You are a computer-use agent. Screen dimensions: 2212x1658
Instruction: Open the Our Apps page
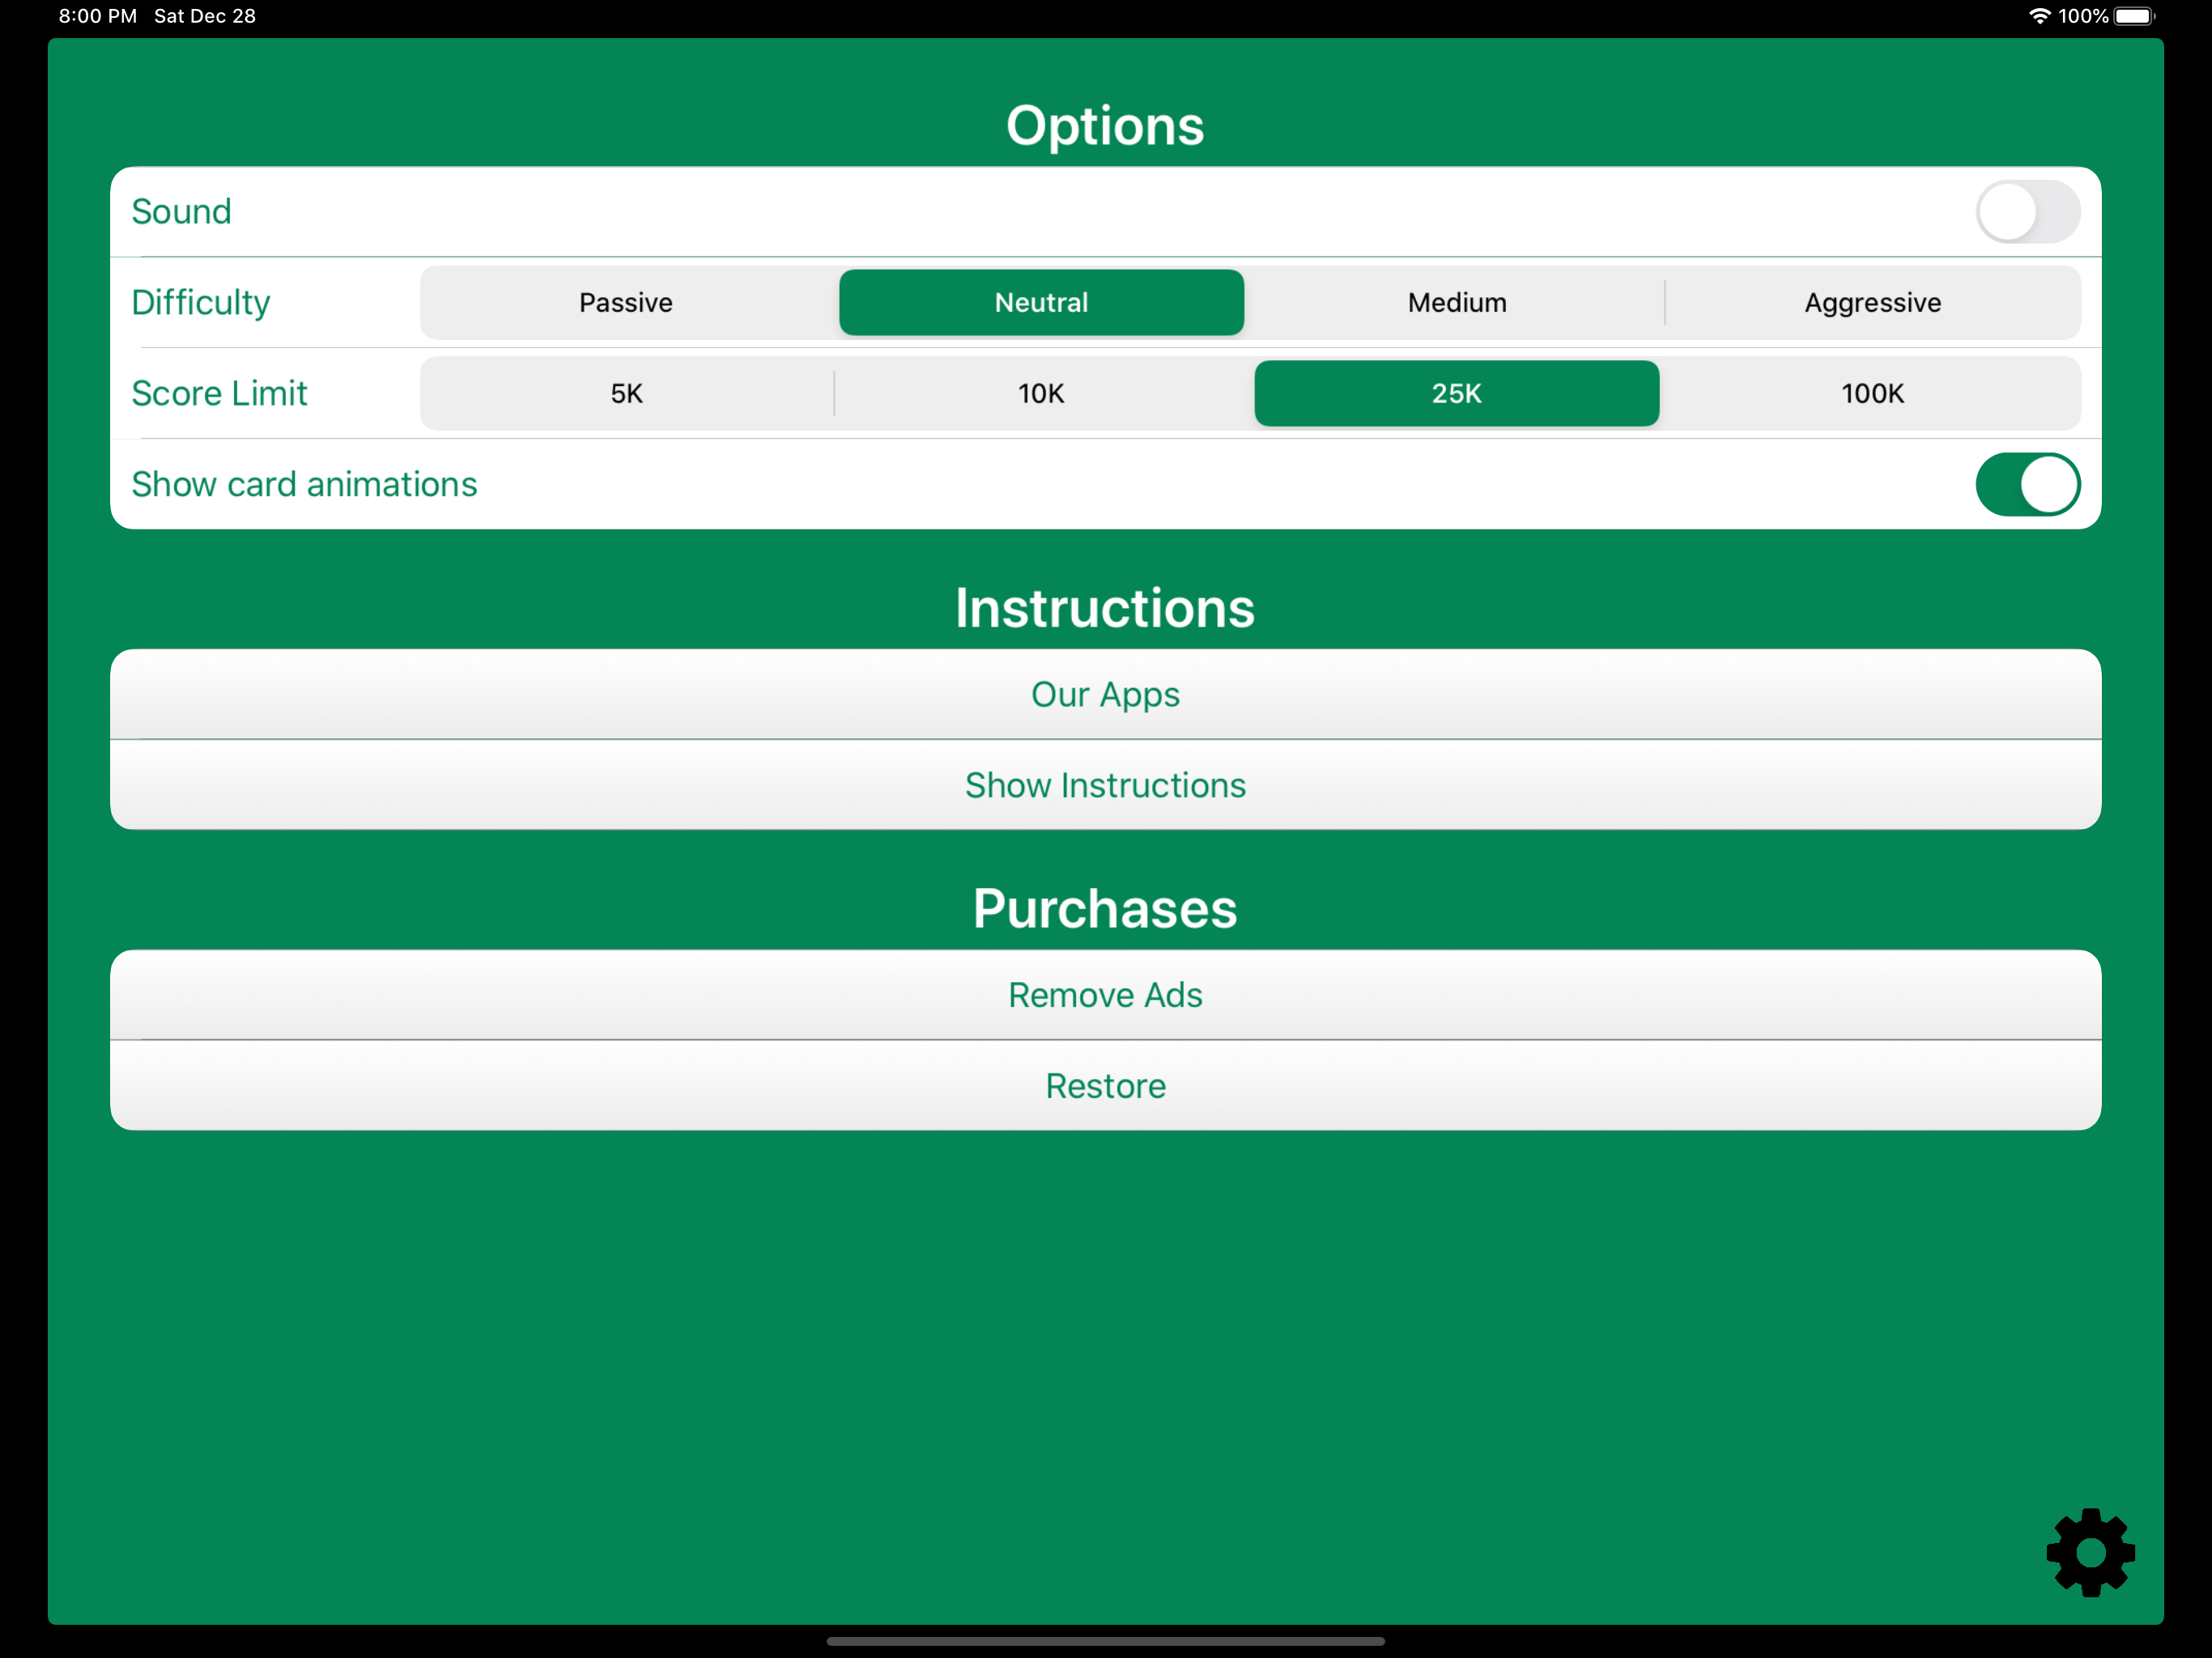click(x=1105, y=694)
